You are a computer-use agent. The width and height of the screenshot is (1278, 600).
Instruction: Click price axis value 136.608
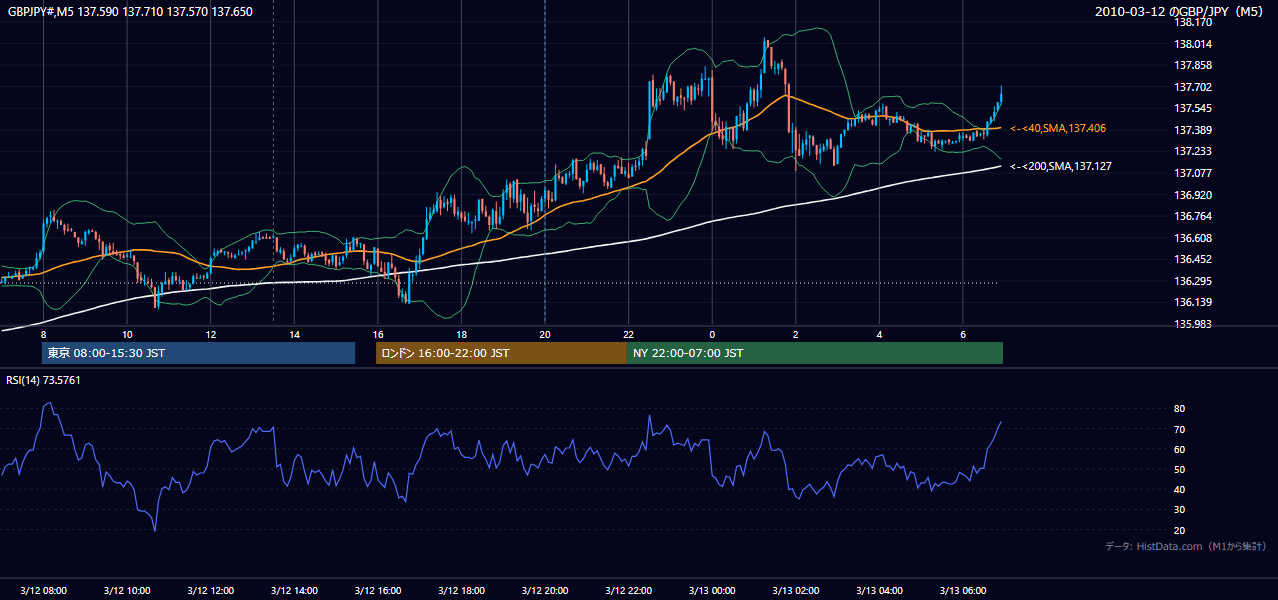click(1192, 238)
